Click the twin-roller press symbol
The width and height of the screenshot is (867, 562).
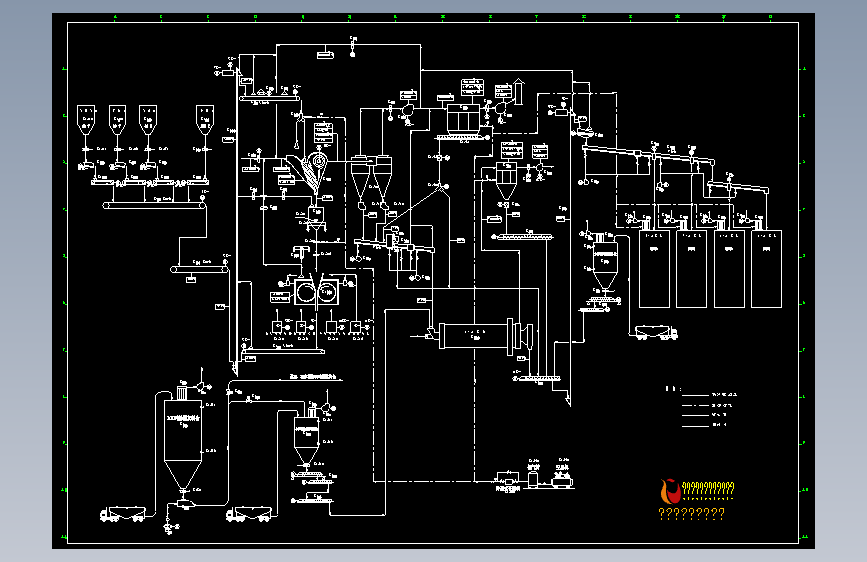(316, 293)
